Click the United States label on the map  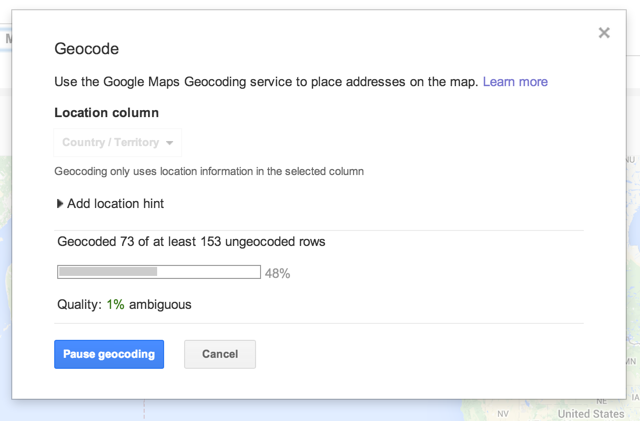[x=591, y=414]
